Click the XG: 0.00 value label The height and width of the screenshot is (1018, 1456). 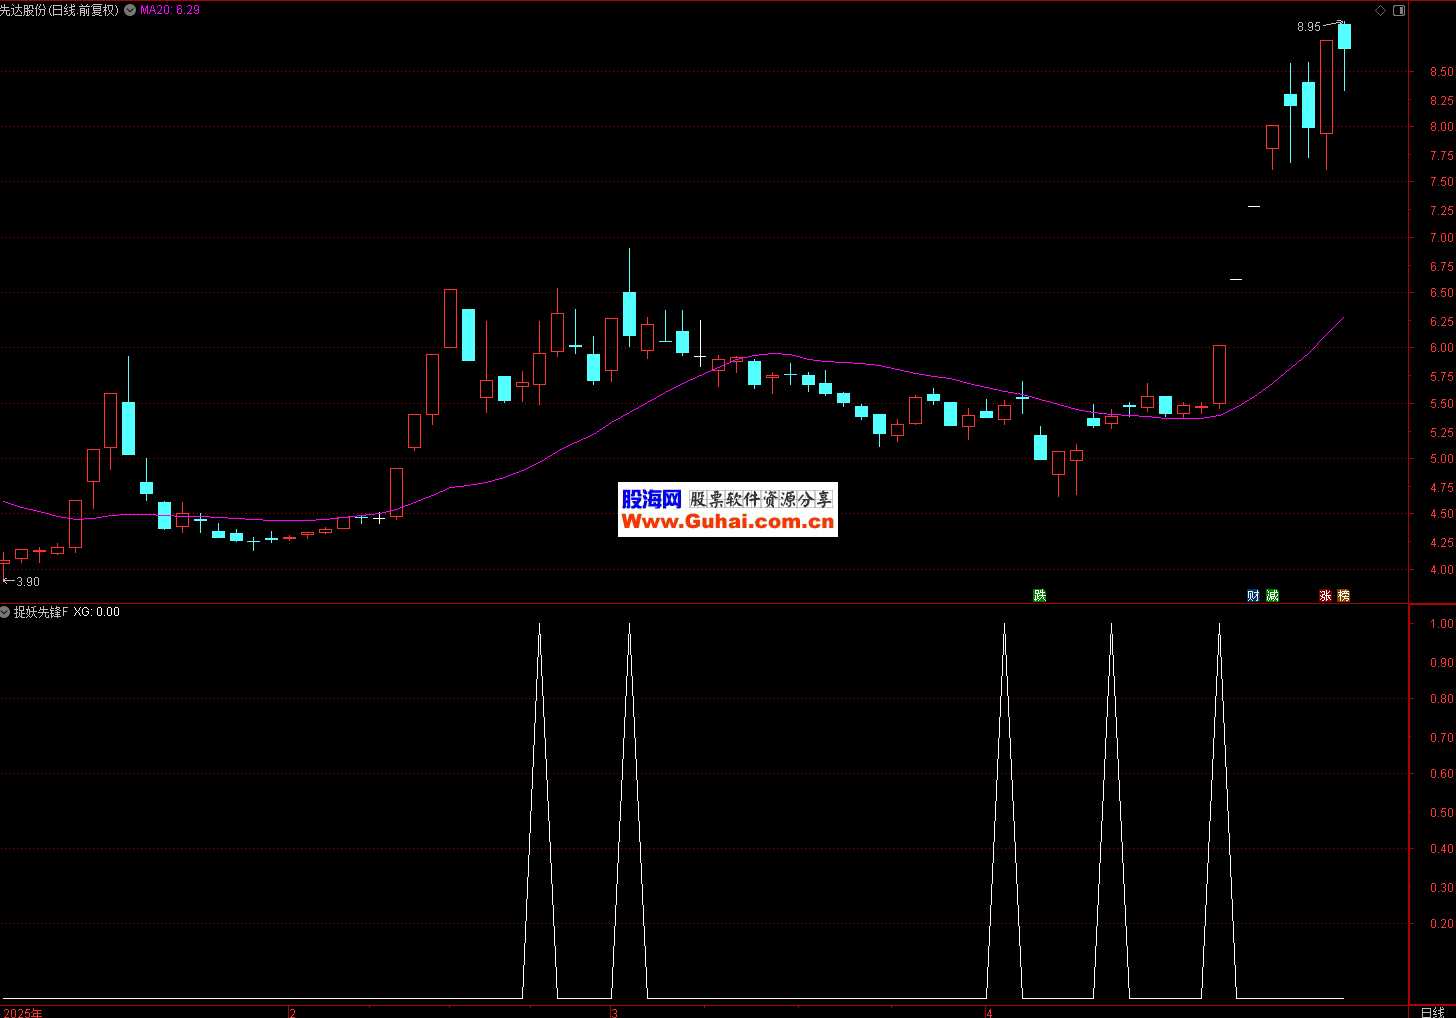(97, 612)
